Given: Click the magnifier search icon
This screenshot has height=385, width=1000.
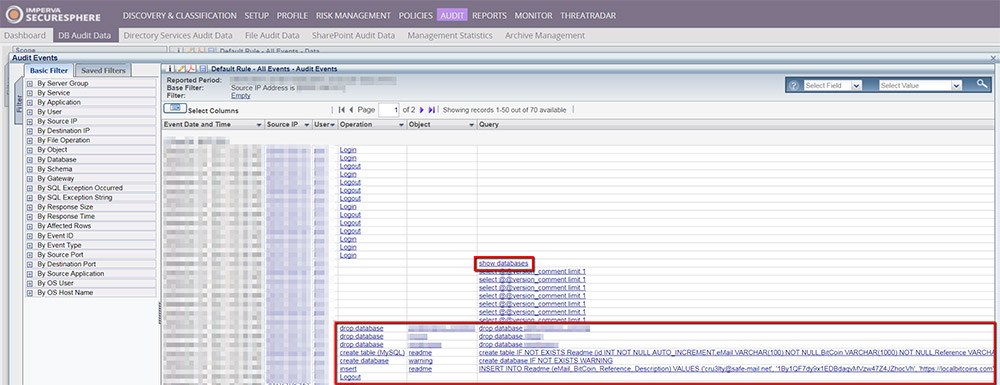Looking at the screenshot, I should (982, 84).
